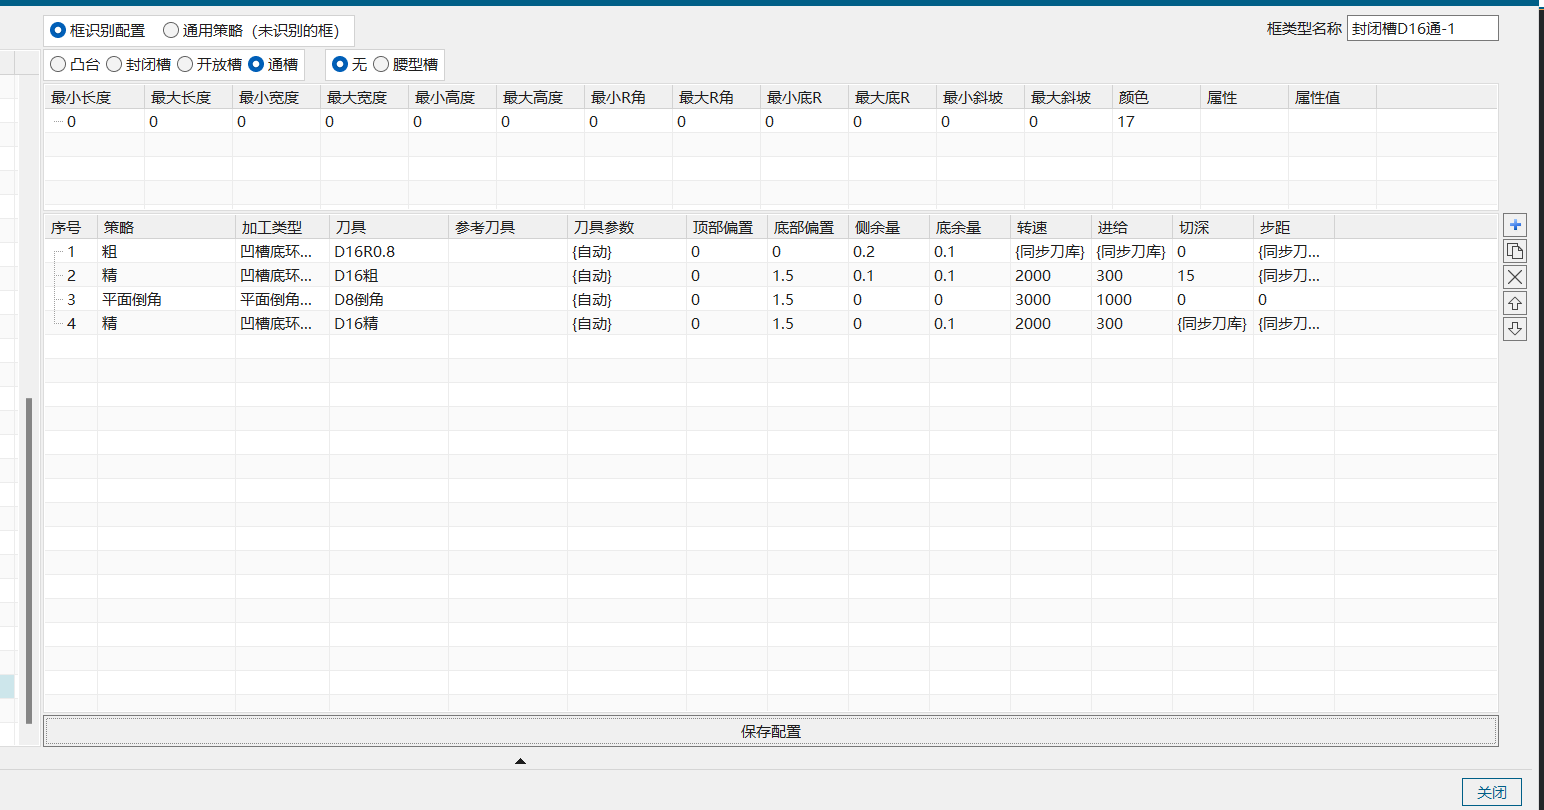Select tool cell D16R0.8
1544x810 pixels.
(x=389, y=251)
